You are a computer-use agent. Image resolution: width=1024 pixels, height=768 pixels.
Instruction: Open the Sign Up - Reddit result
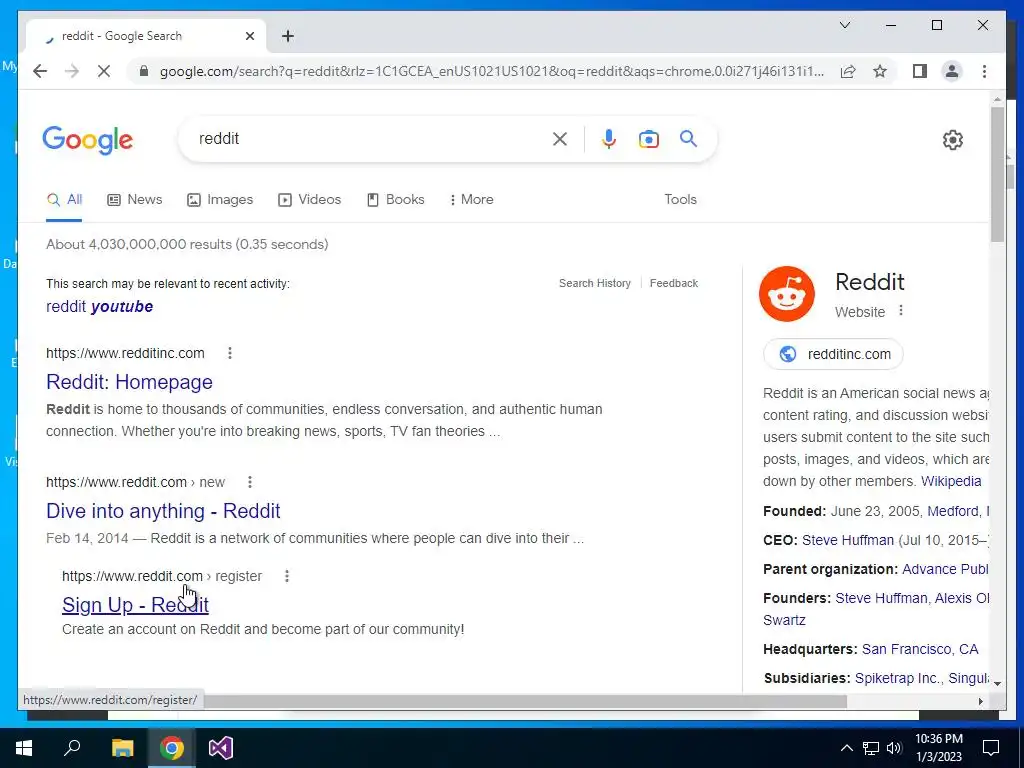tap(135, 605)
